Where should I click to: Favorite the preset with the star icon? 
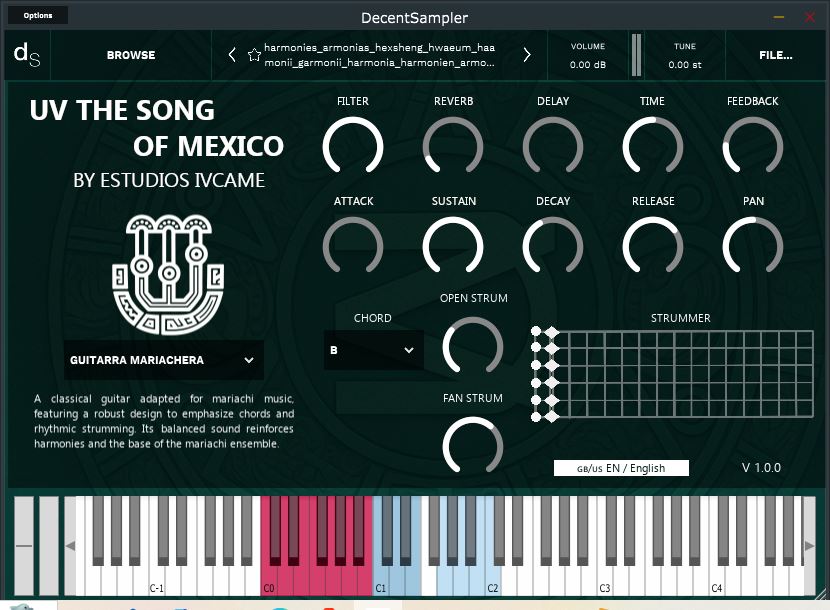tap(254, 55)
